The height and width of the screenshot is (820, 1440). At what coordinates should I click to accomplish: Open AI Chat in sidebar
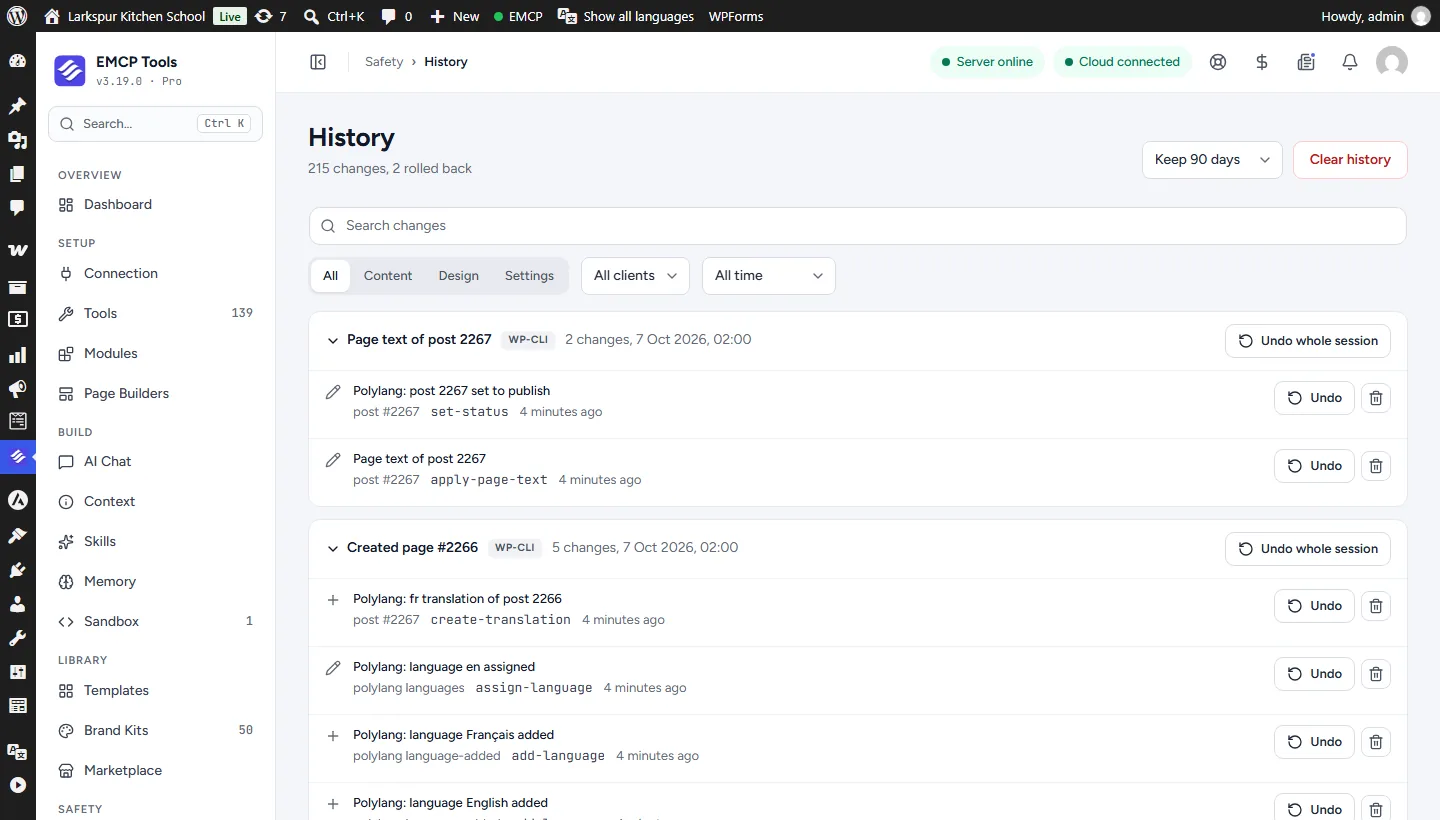coord(155,461)
